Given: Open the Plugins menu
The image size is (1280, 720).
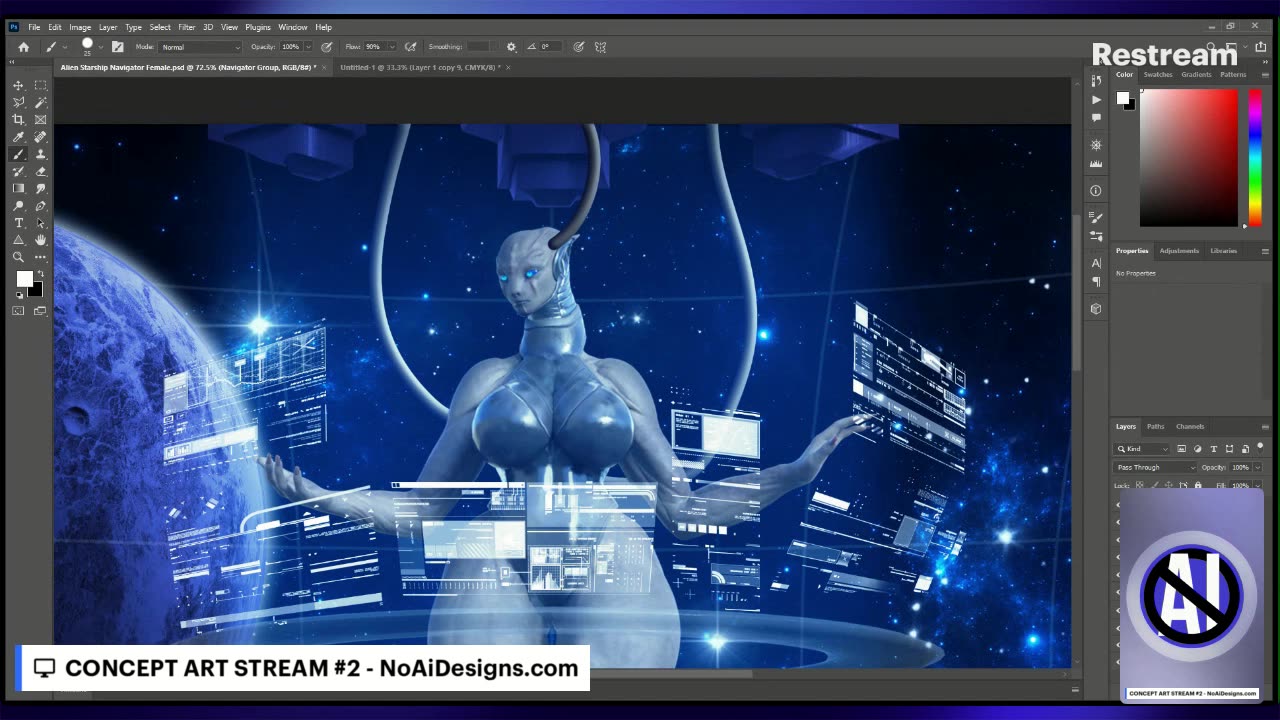Looking at the screenshot, I should (x=258, y=27).
